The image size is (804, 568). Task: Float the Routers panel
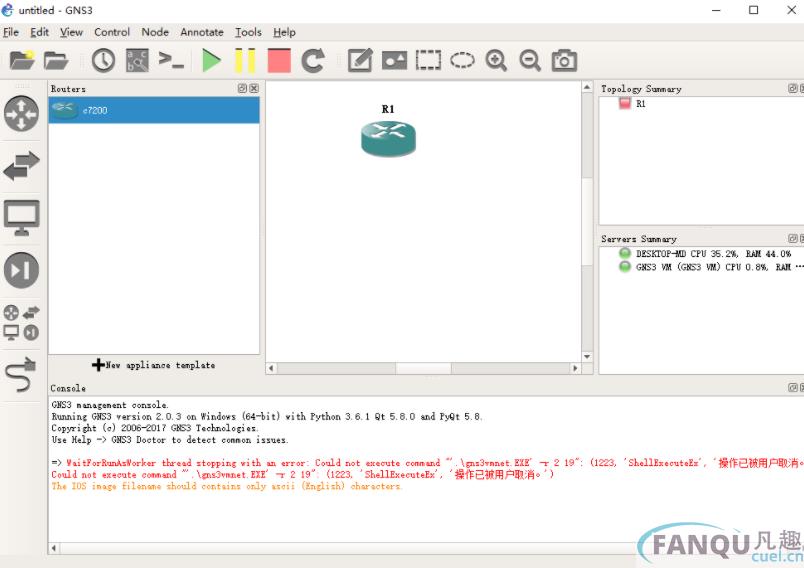tap(243, 89)
